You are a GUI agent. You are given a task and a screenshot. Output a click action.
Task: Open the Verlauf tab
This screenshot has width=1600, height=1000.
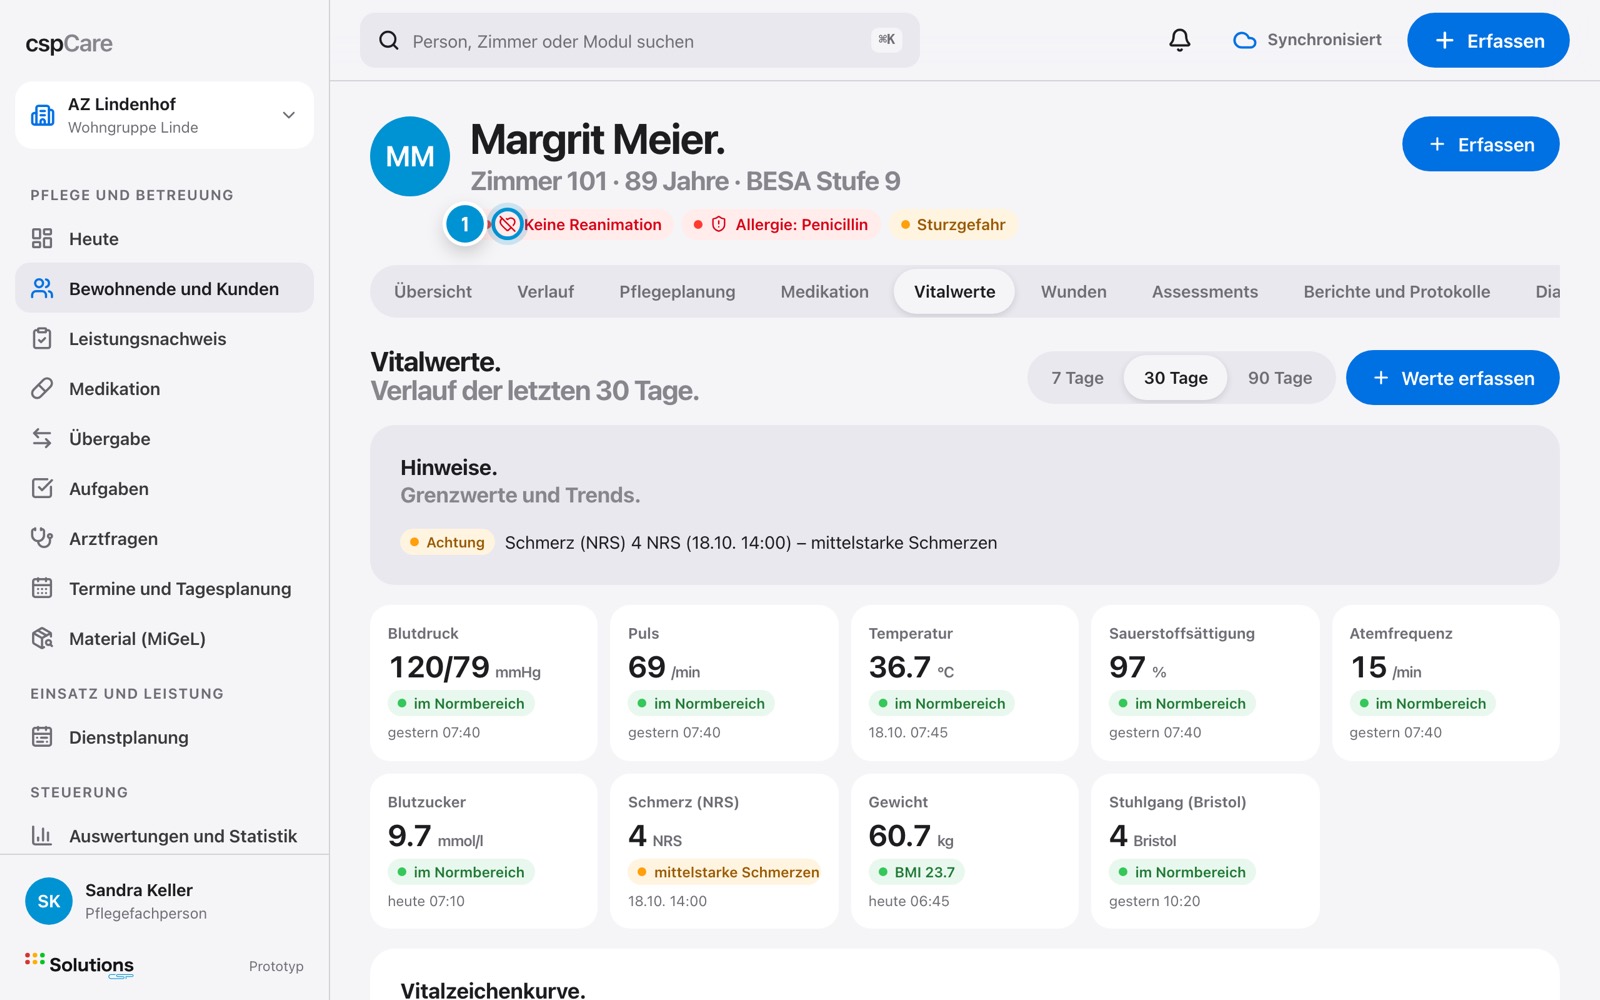click(x=546, y=292)
